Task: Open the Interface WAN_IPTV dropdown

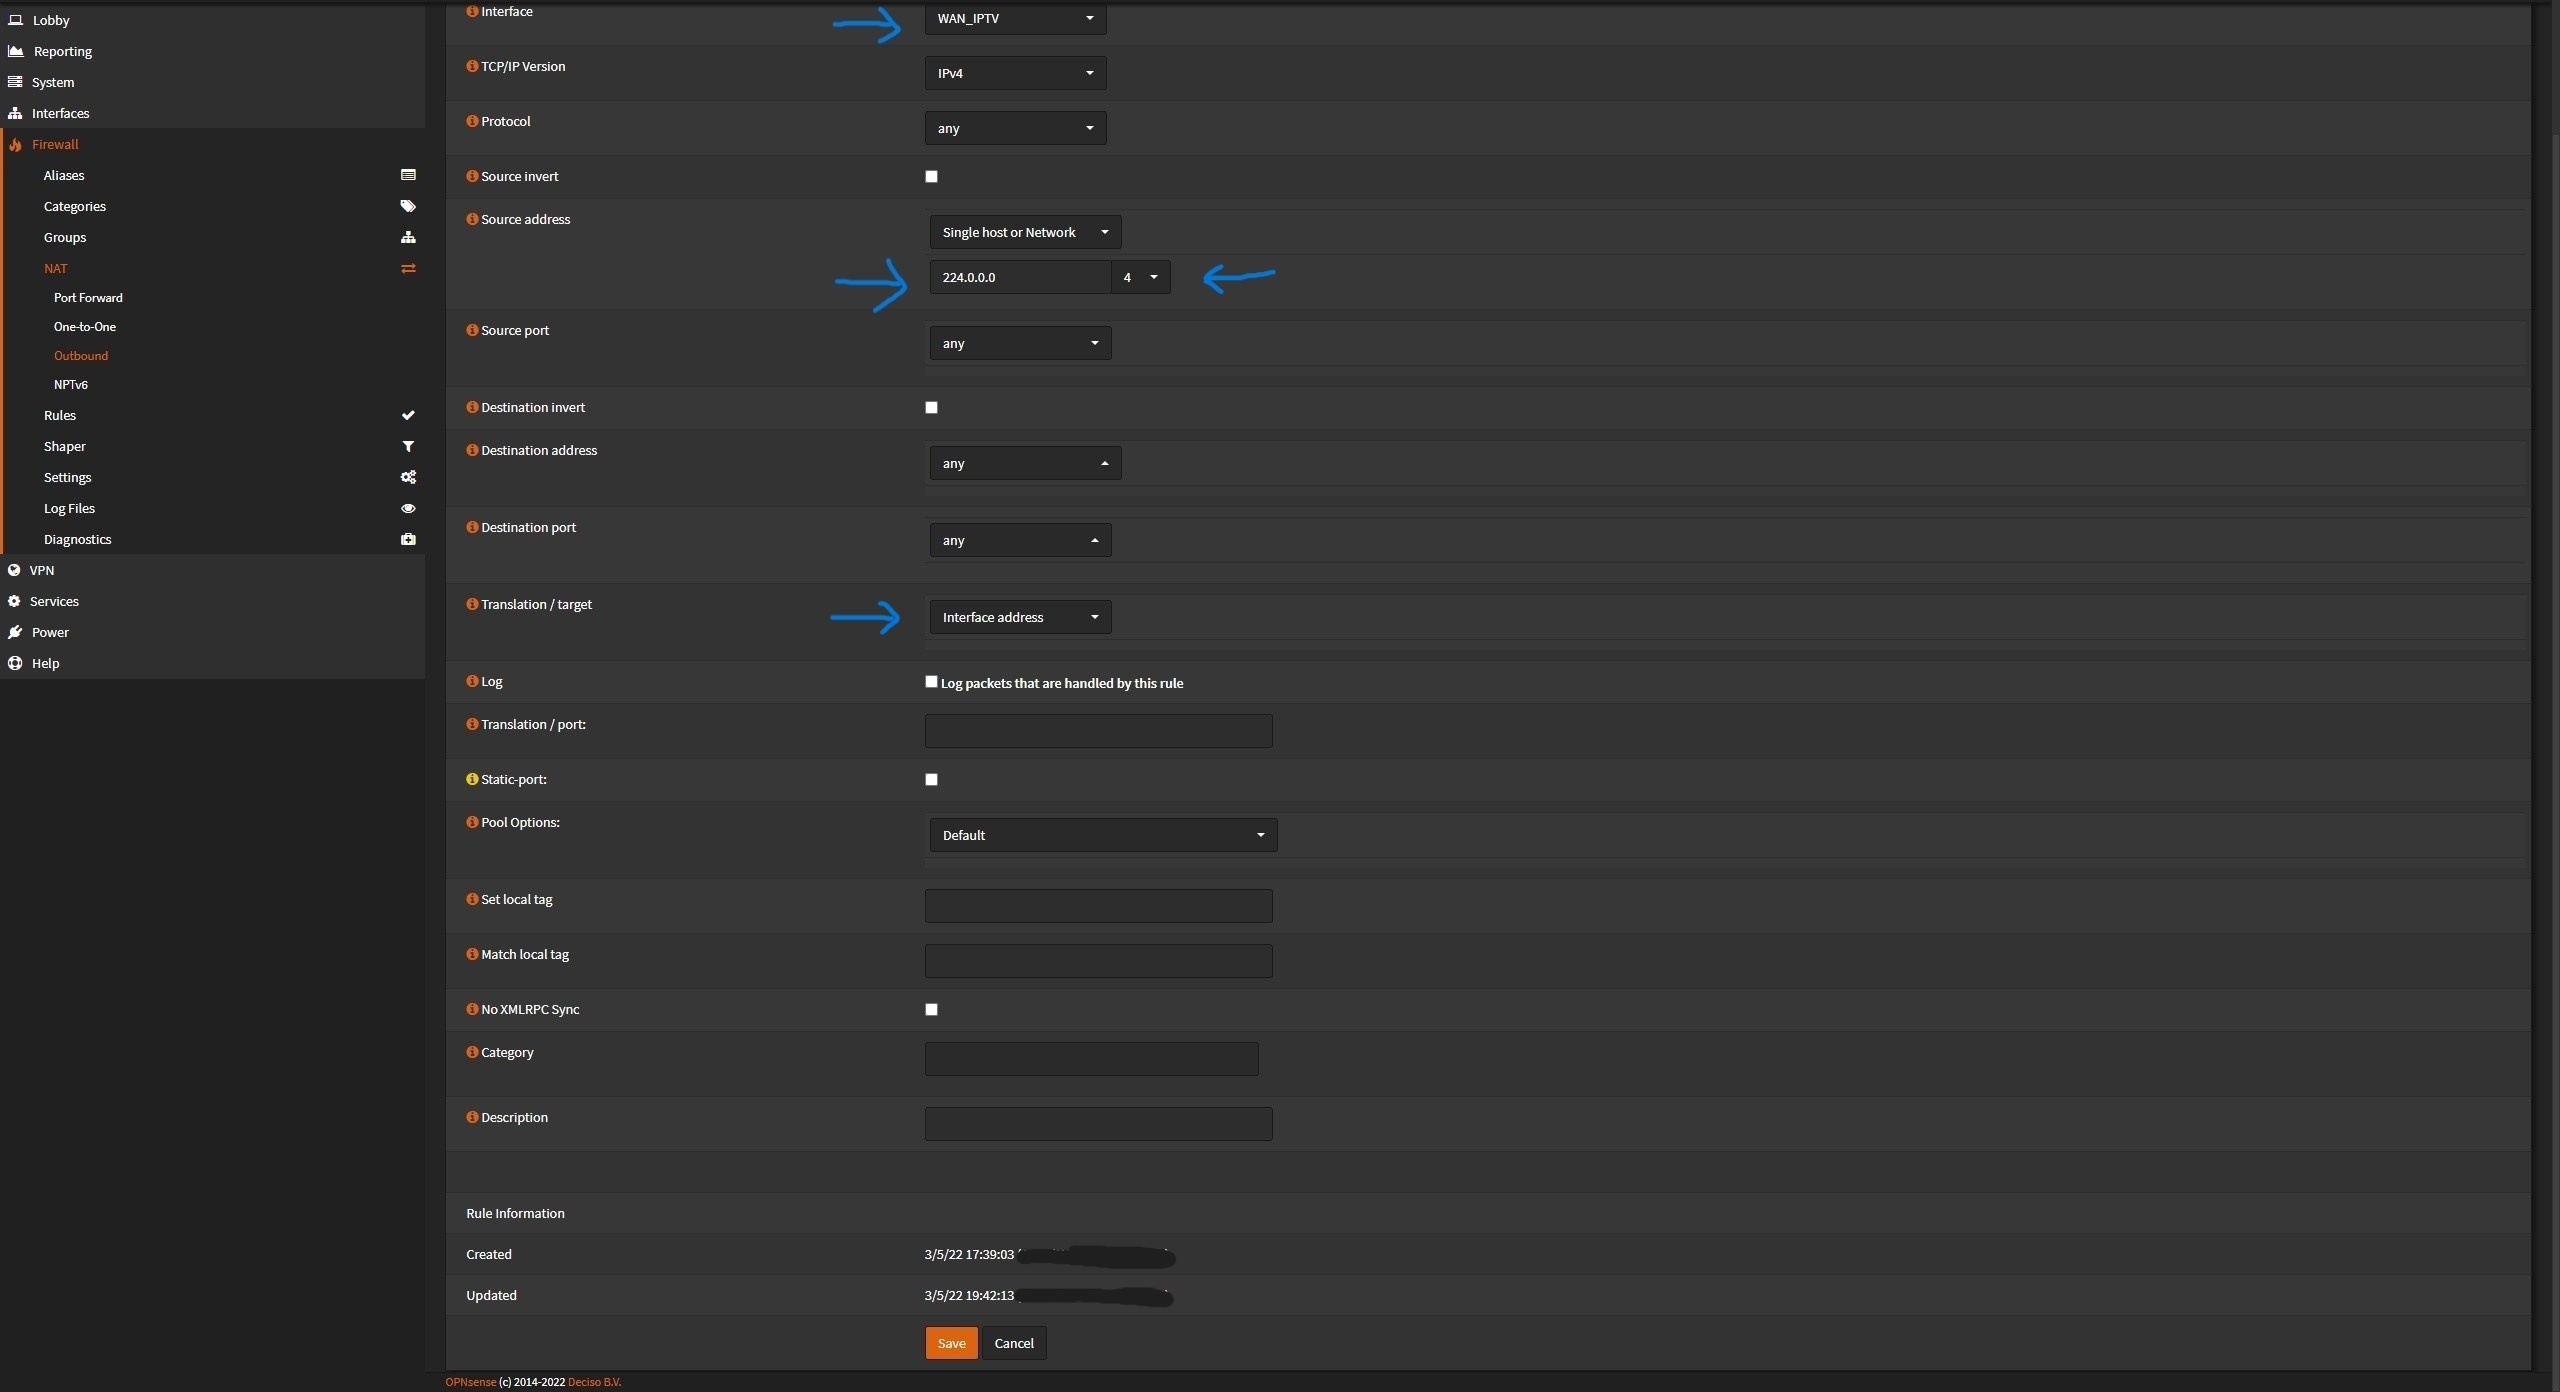Action: (1014, 18)
